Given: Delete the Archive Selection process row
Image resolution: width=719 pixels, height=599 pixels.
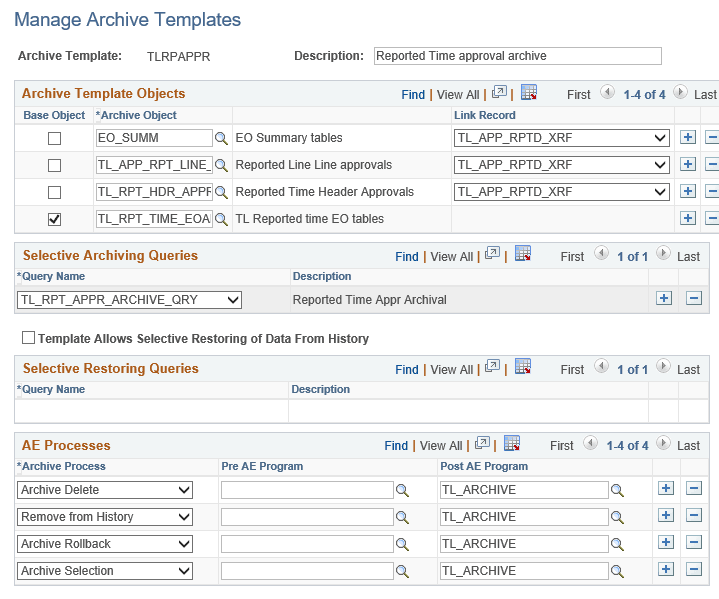Looking at the screenshot, I should 694,569.
